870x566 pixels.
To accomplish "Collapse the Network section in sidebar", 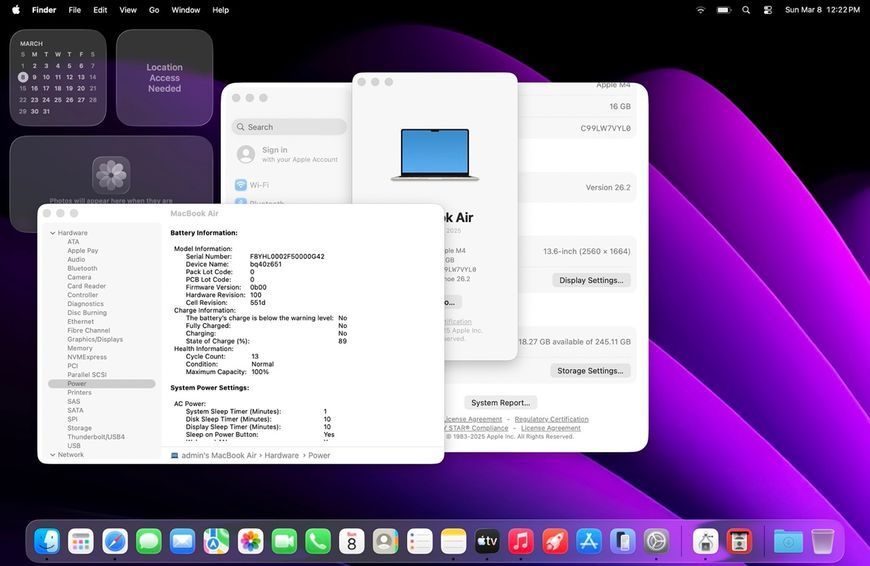I will pyautogui.click(x=53, y=454).
